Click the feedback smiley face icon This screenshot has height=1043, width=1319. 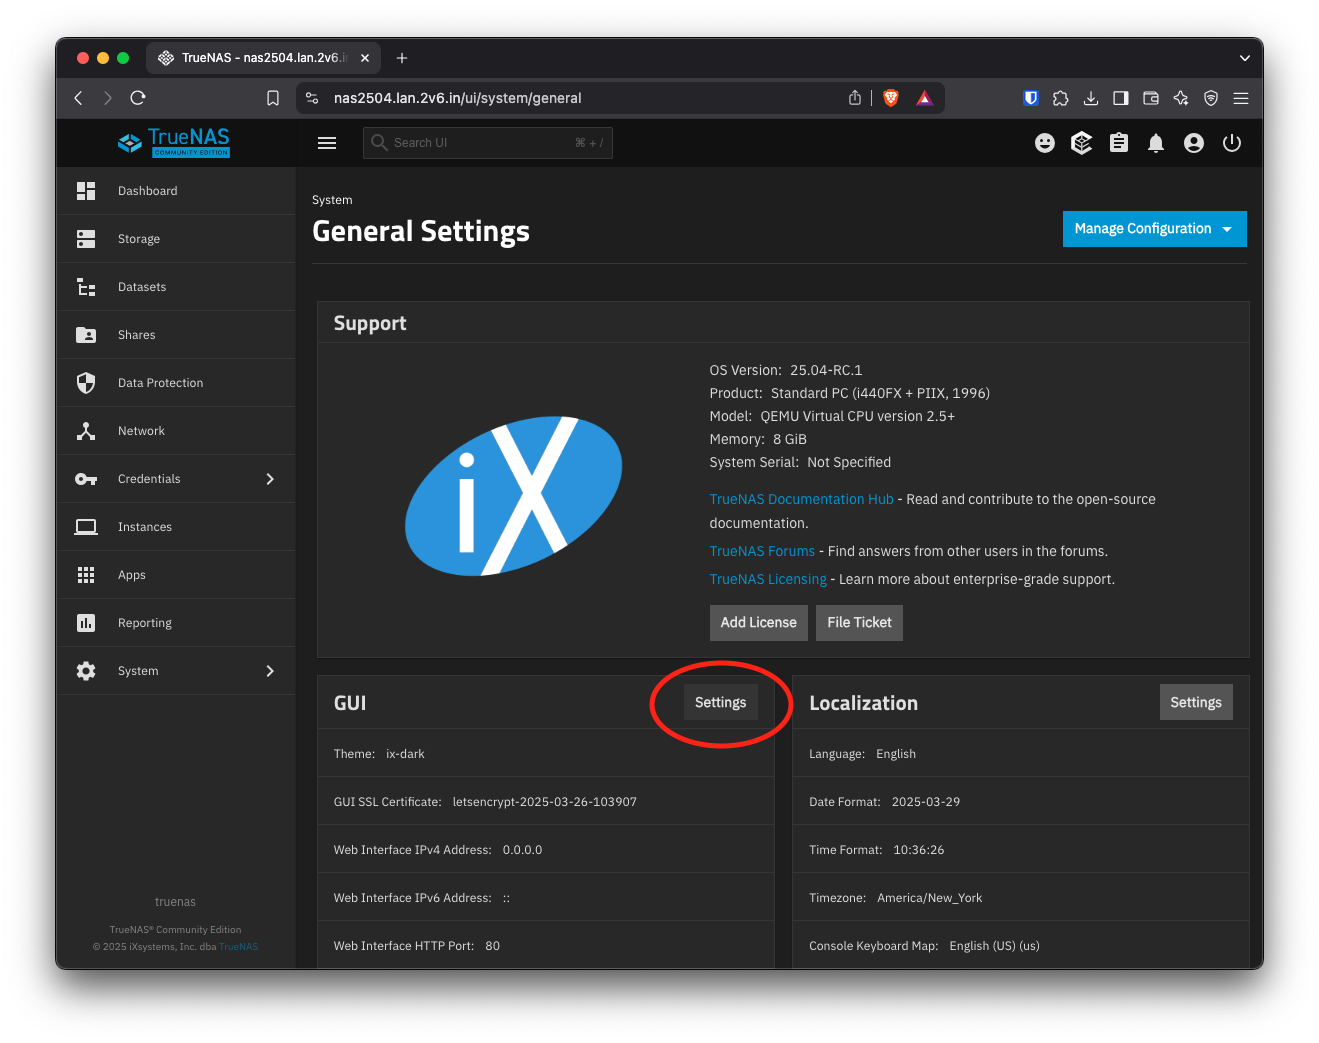click(x=1045, y=143)
